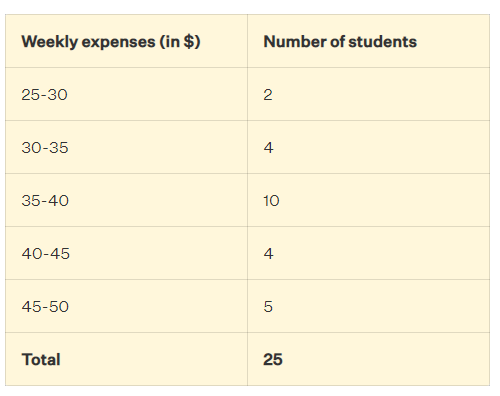Select the value 4 in 40-45 row
This screenshot has height=396, width=500.
click(269, 254)
